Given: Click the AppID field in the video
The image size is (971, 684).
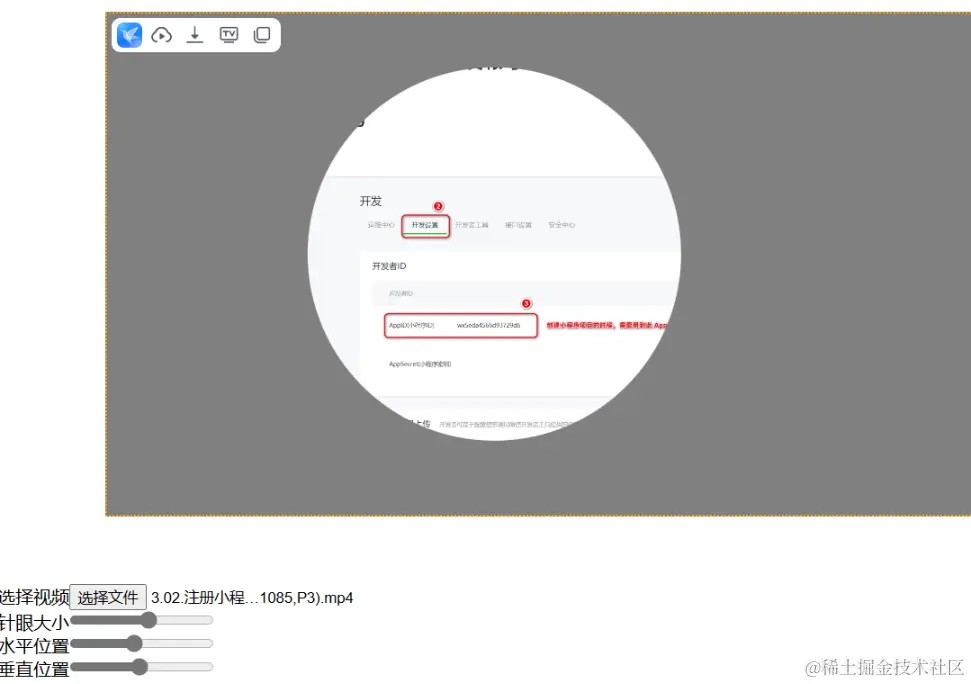Looking at the screenshot, I should 461,326.
